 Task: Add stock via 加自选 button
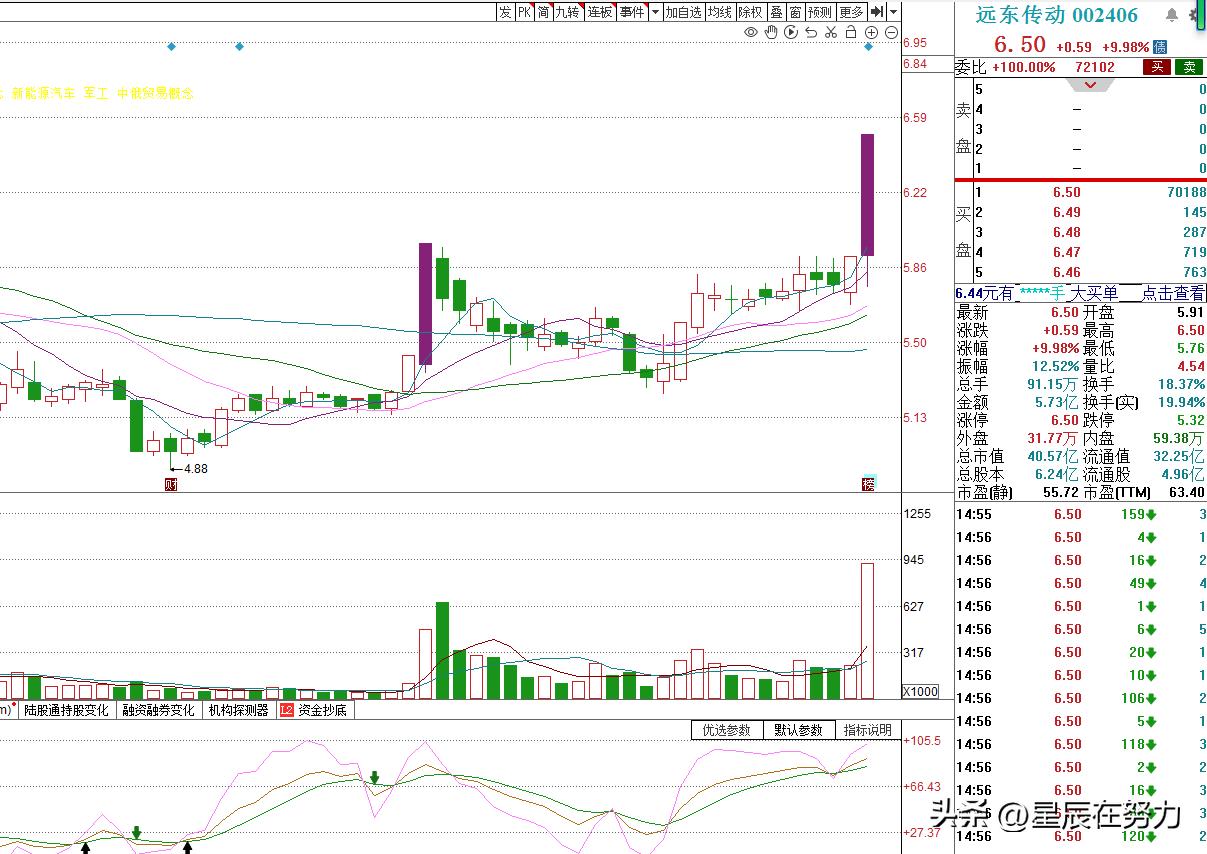(684, 12)
